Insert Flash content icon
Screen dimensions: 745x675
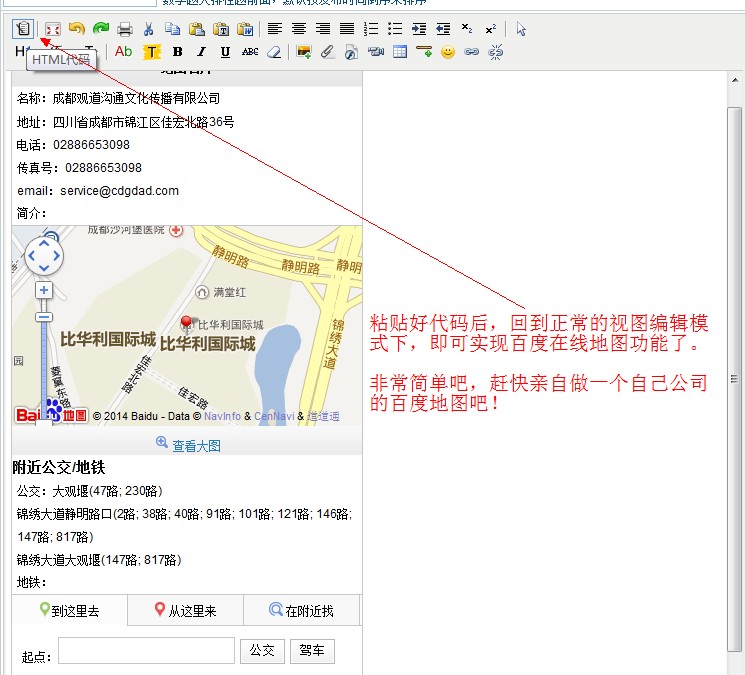352,52
